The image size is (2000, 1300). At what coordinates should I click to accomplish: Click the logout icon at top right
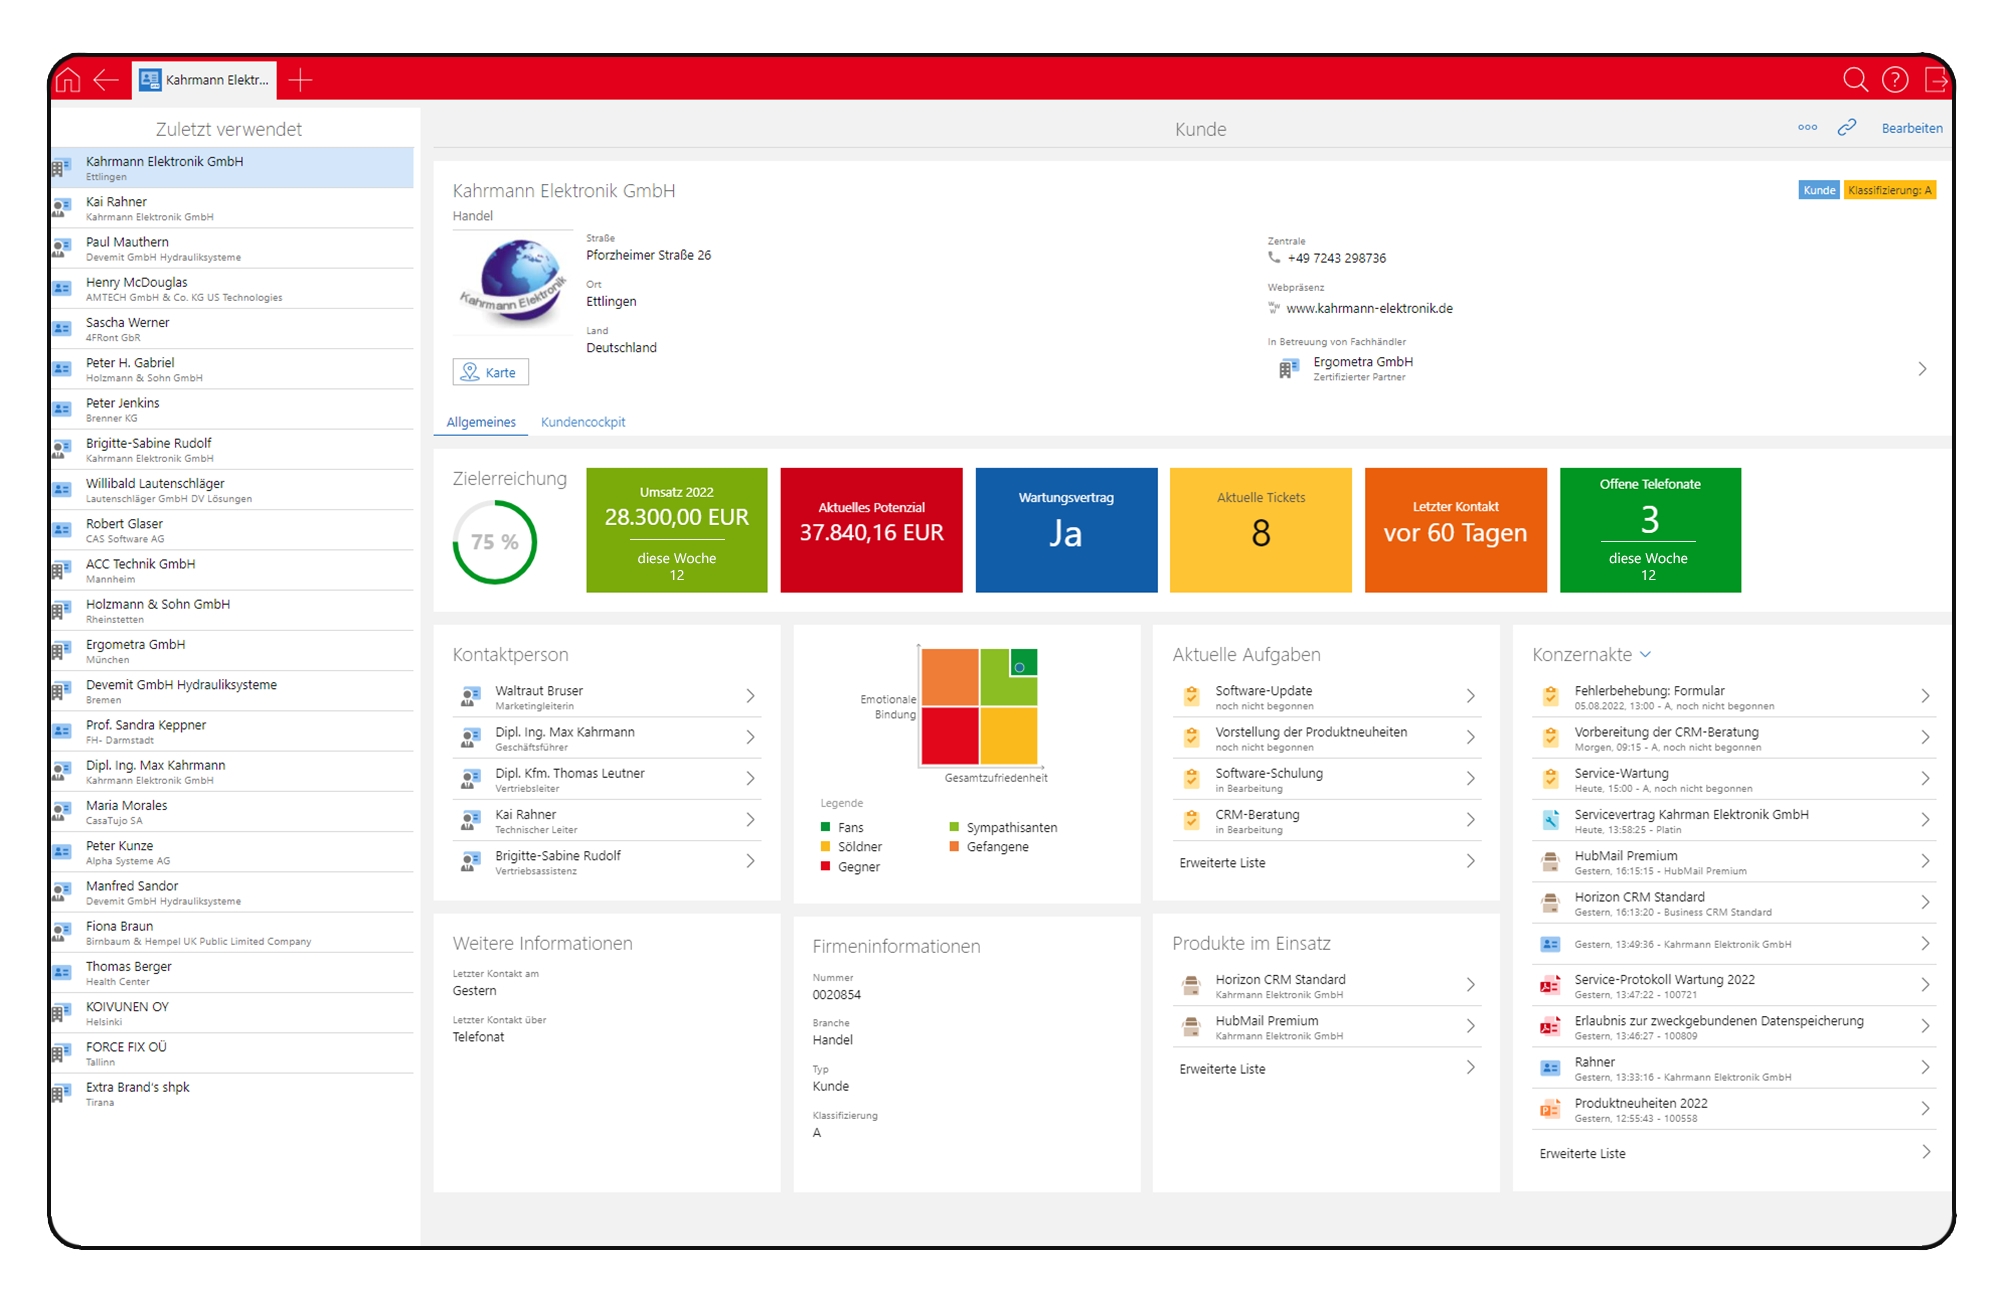[x=1936, y=80]
